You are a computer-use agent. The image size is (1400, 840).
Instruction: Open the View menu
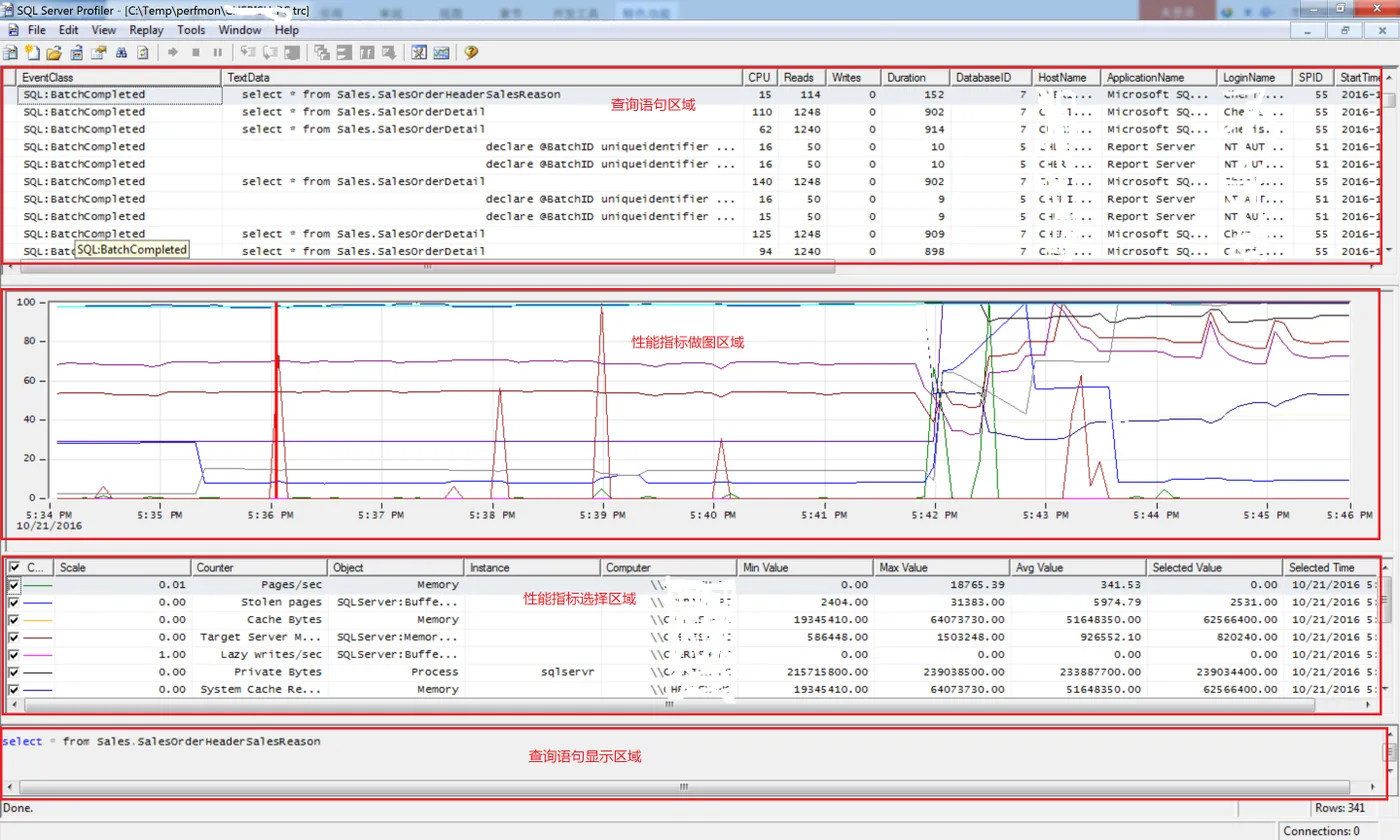[104, 30]
